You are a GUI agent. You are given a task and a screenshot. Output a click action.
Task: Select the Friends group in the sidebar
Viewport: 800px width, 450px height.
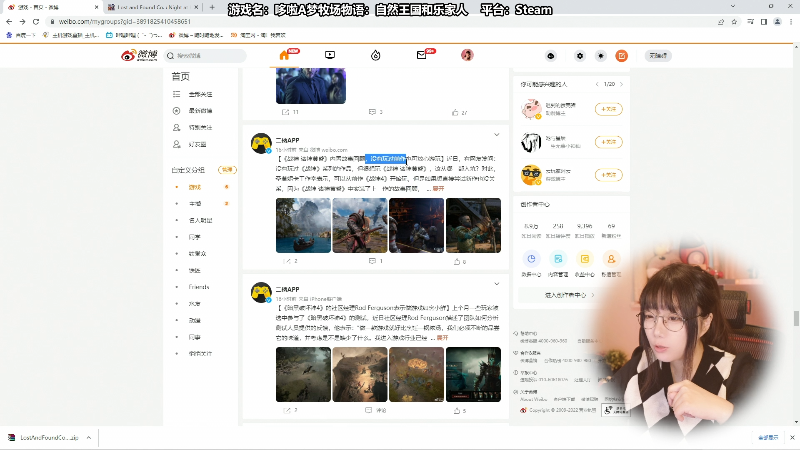click(198, 287)
